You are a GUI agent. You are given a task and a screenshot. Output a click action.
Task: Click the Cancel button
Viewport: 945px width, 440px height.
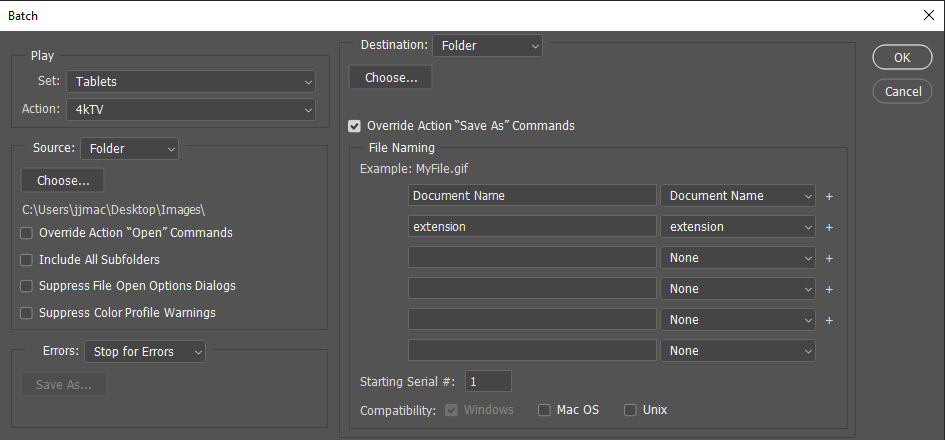pos(902,91)
